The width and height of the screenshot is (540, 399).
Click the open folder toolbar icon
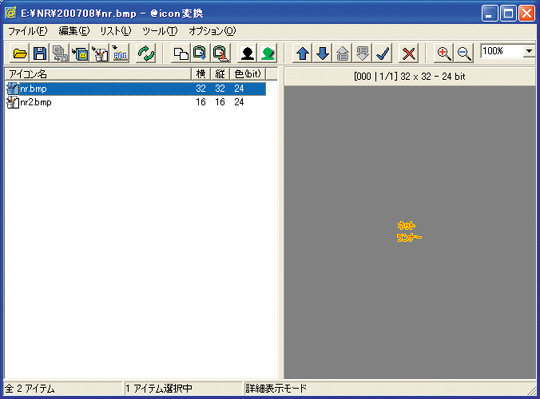20,53
